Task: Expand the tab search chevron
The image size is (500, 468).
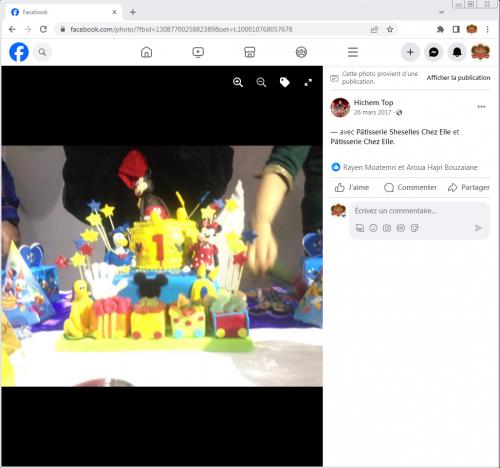Action: click(x=442, y=12)
